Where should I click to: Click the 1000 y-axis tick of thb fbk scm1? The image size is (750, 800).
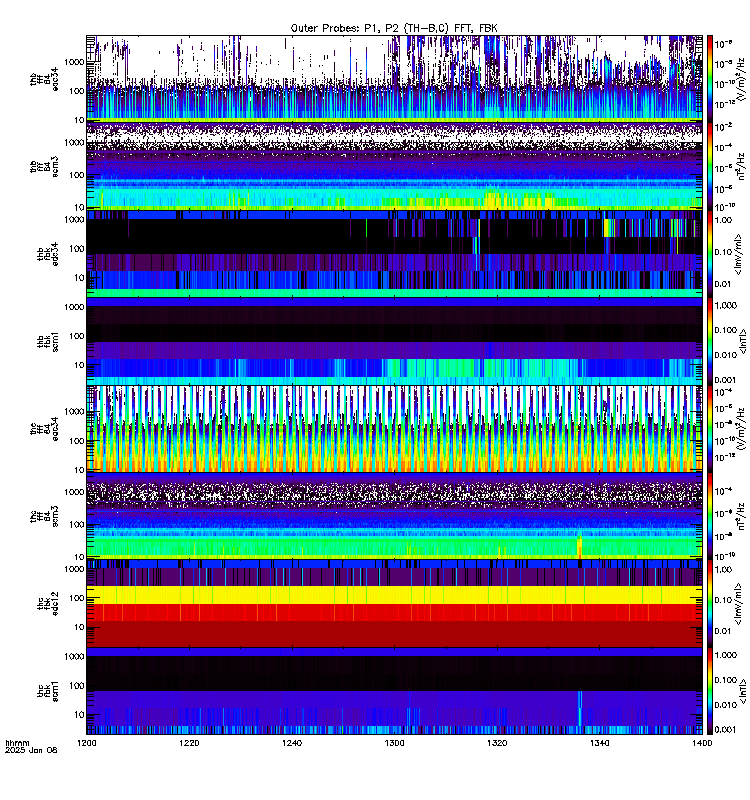click(x=74, y=307)
